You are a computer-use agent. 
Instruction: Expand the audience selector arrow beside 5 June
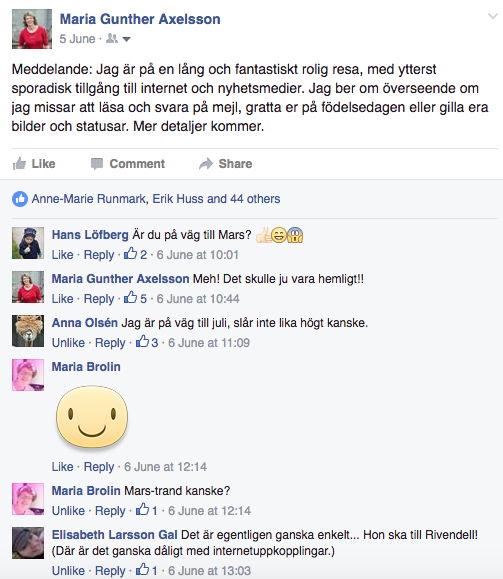(x=126, y=39)
